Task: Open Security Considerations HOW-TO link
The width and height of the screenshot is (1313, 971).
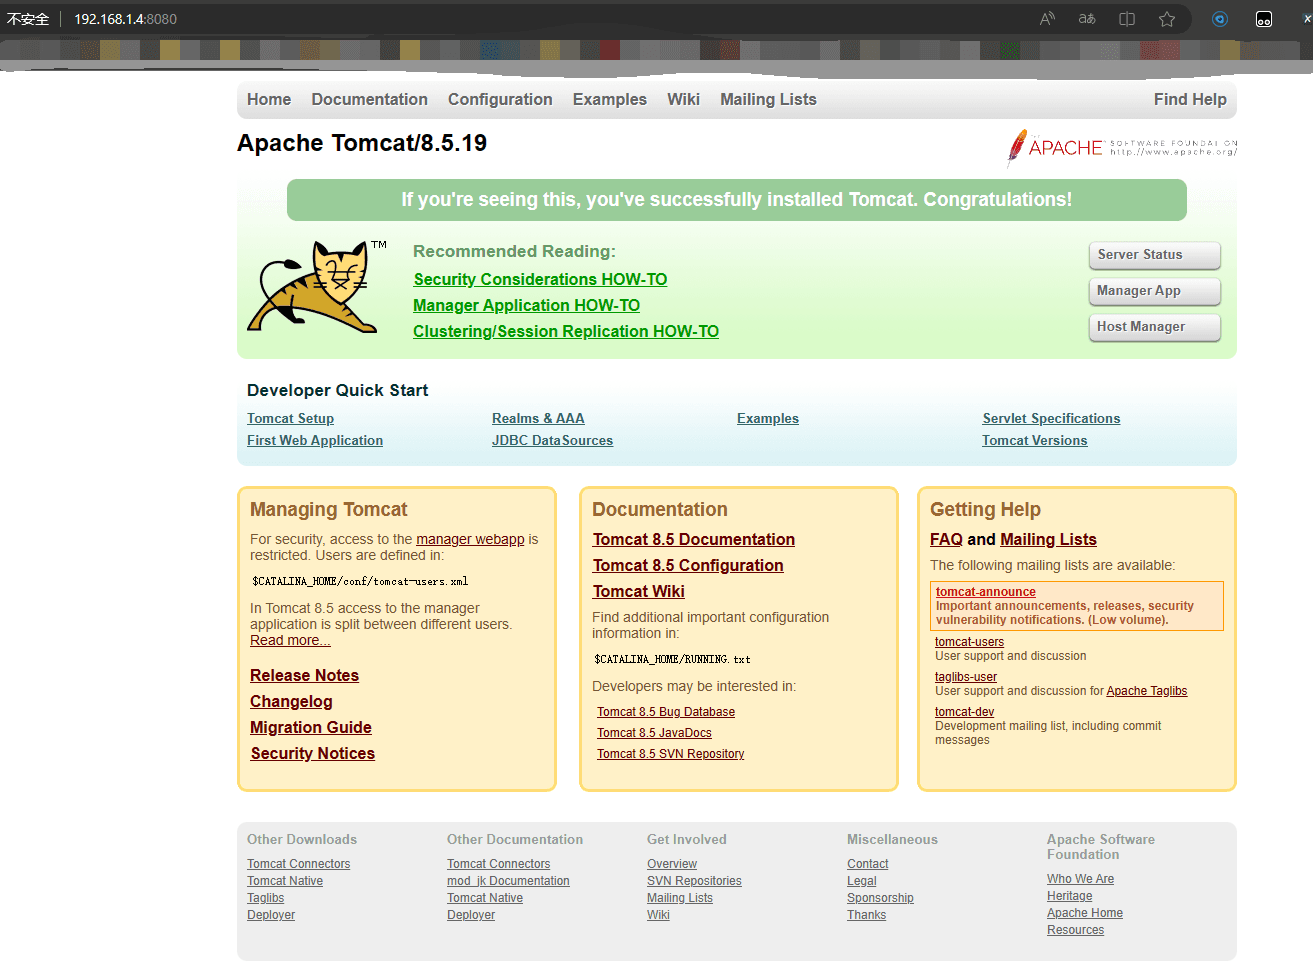Action: (x=540, y=280)
